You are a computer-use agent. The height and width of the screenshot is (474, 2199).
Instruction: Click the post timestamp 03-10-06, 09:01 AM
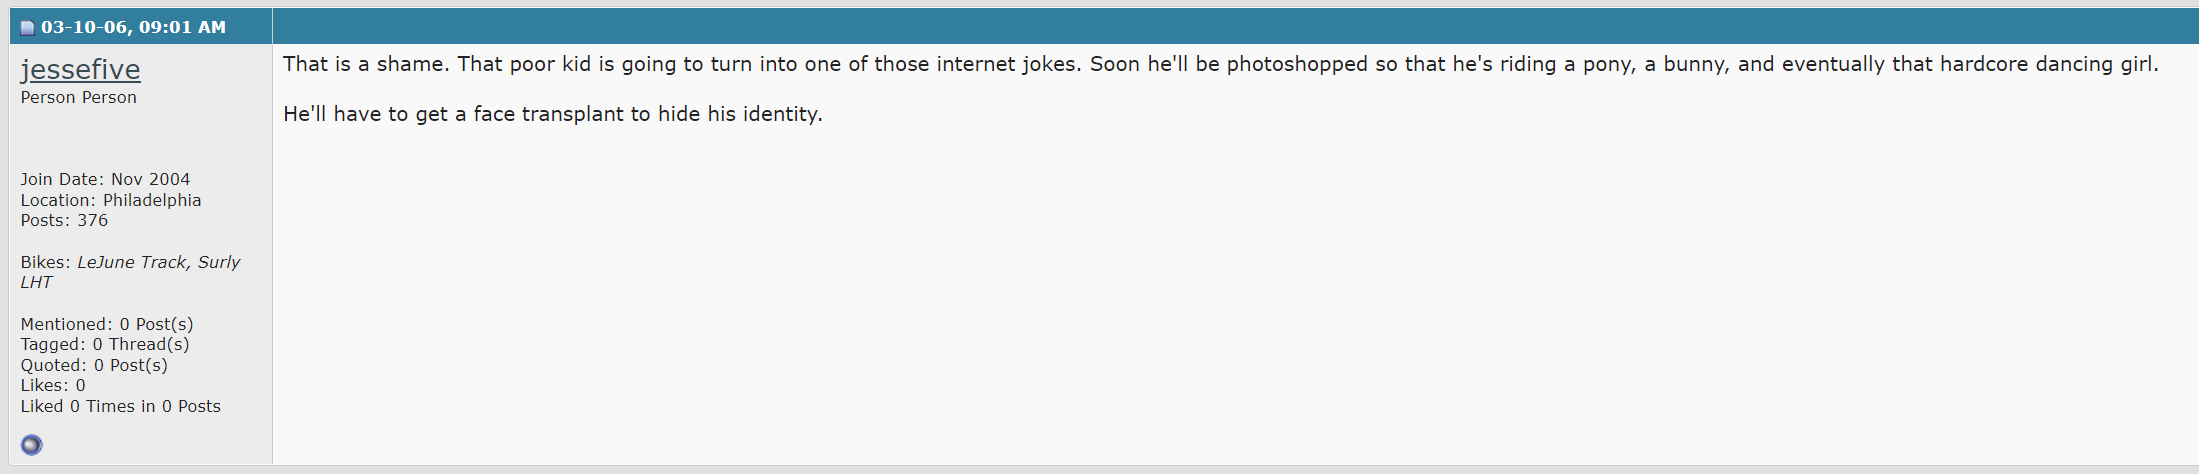coord(133,27)
